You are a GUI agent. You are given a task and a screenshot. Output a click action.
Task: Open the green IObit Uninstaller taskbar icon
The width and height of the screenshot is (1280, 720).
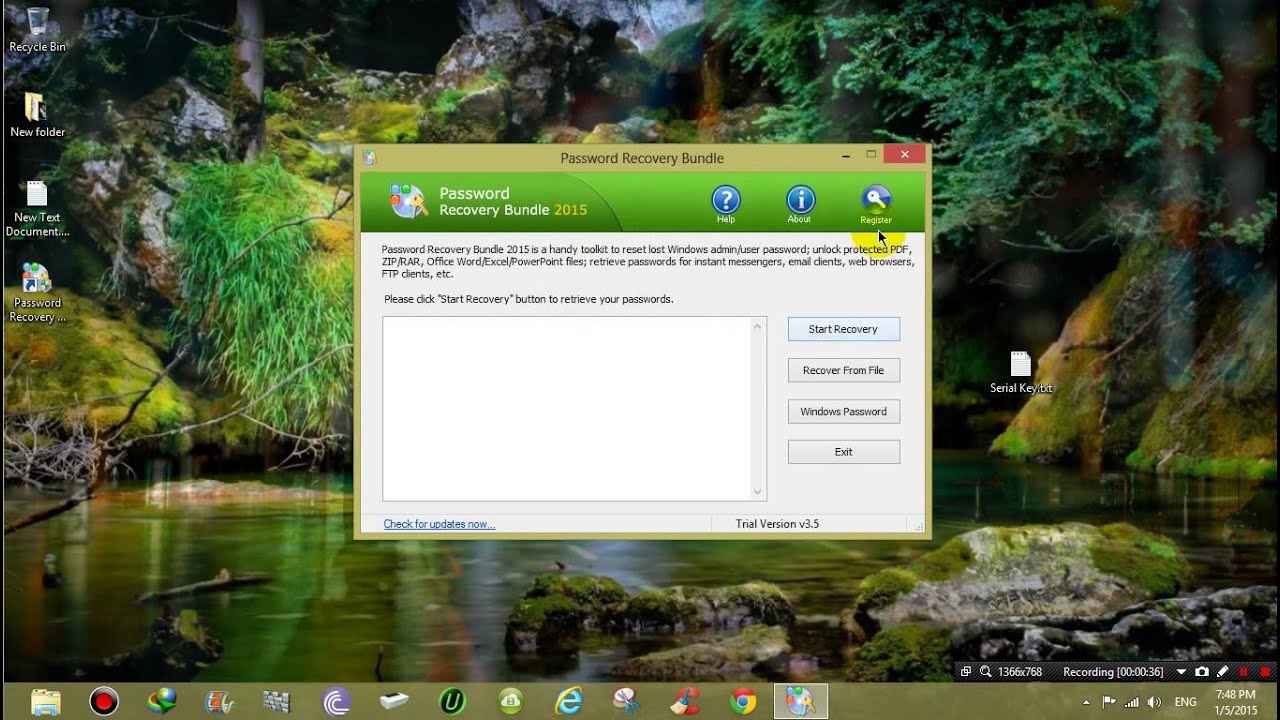click(452, 702)
